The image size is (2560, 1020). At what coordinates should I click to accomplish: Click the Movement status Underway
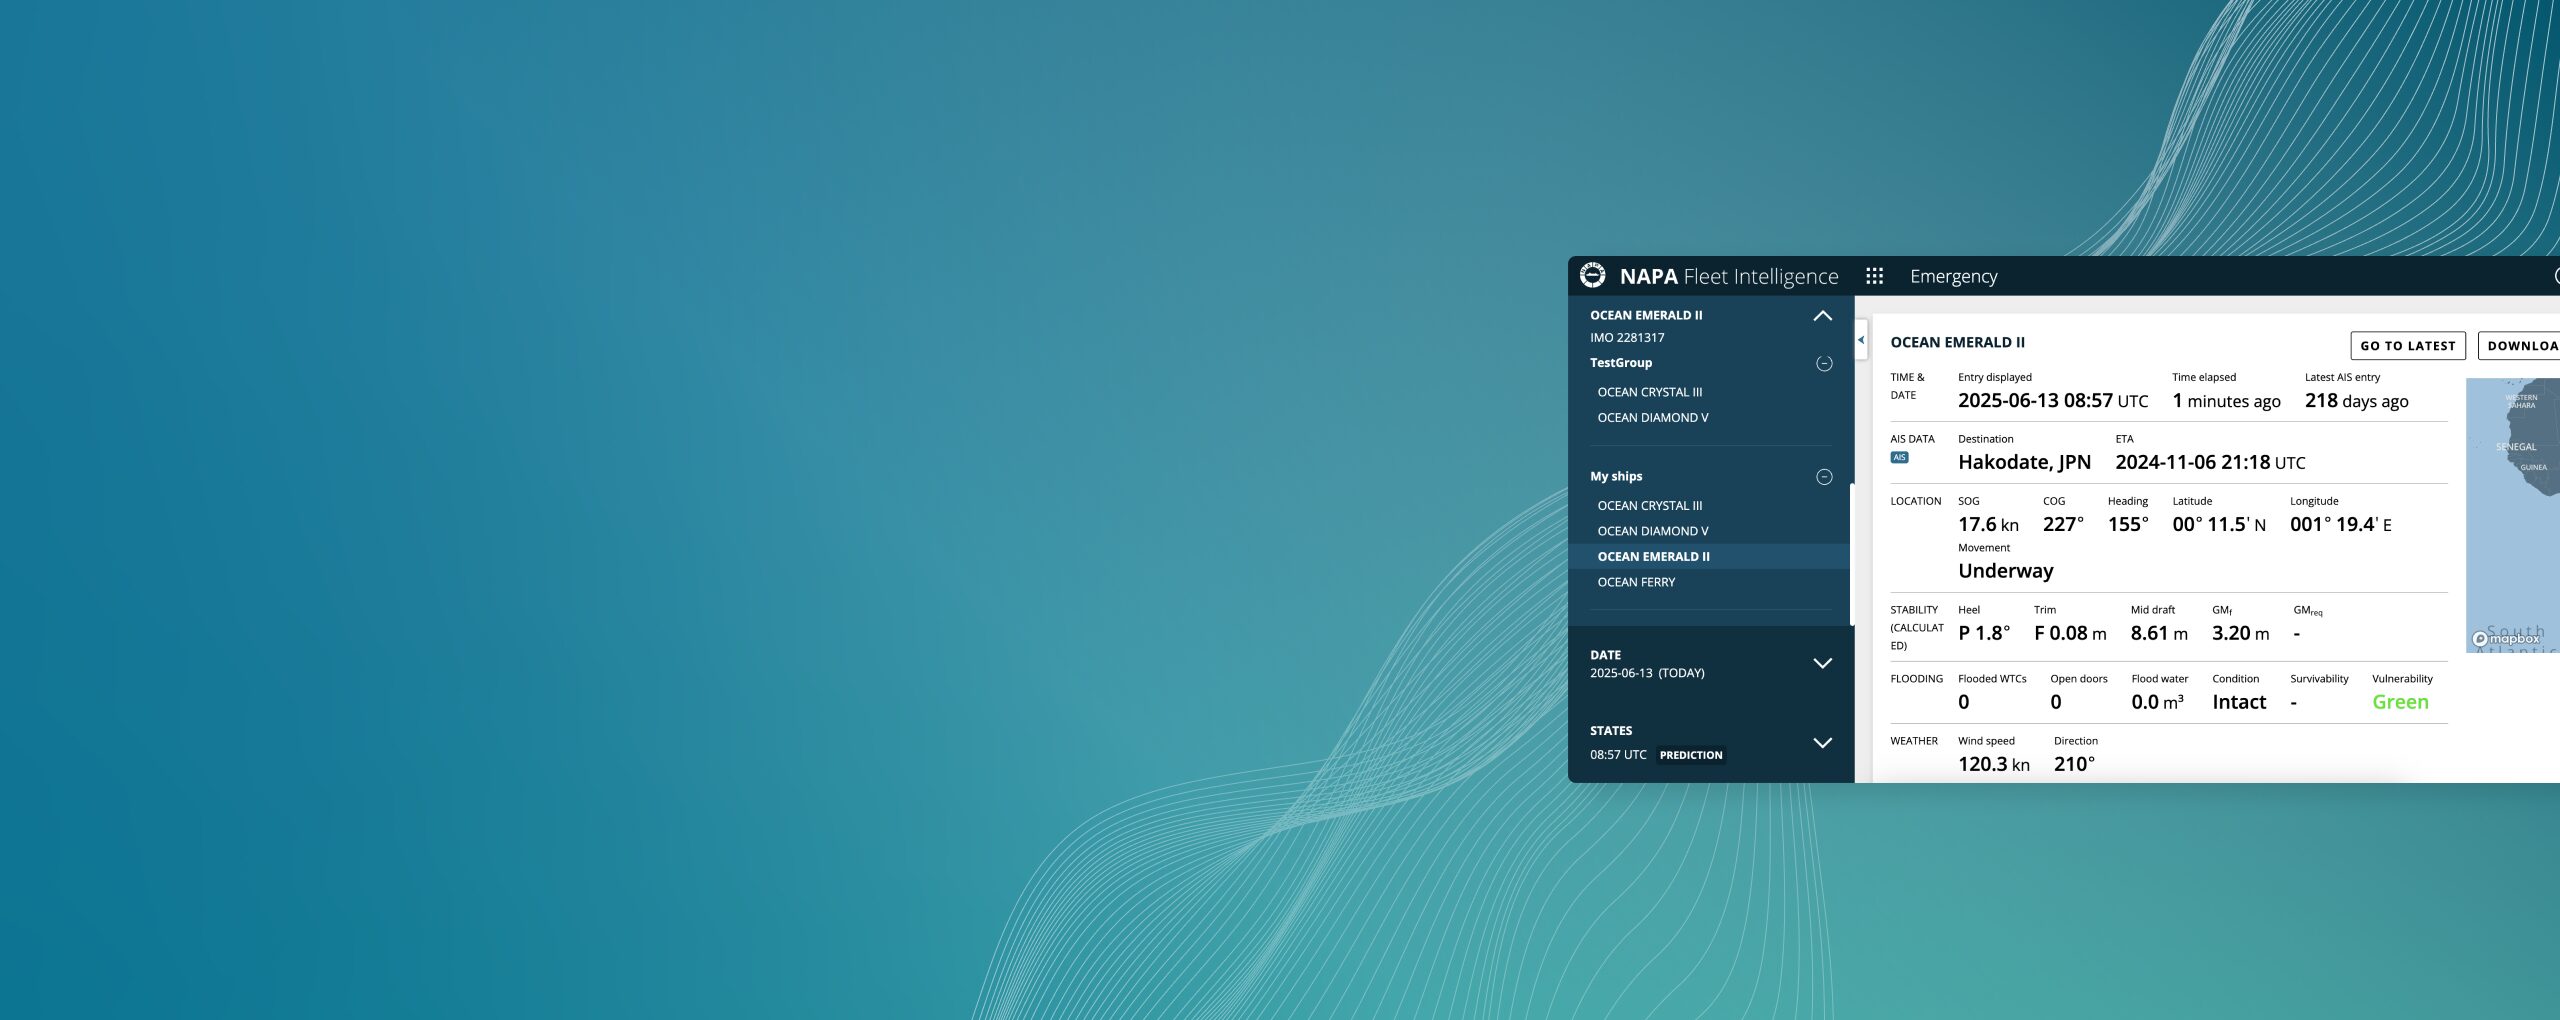2005,571
